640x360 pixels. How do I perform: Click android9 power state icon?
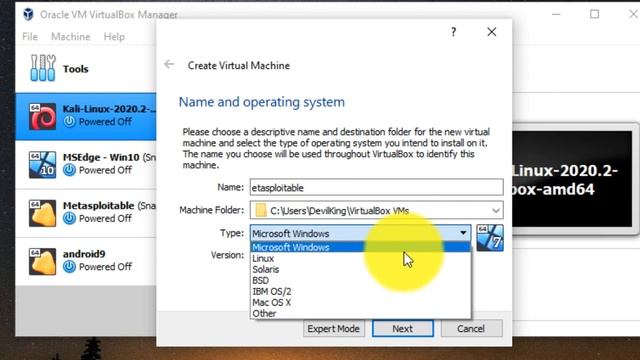(69, 267)
